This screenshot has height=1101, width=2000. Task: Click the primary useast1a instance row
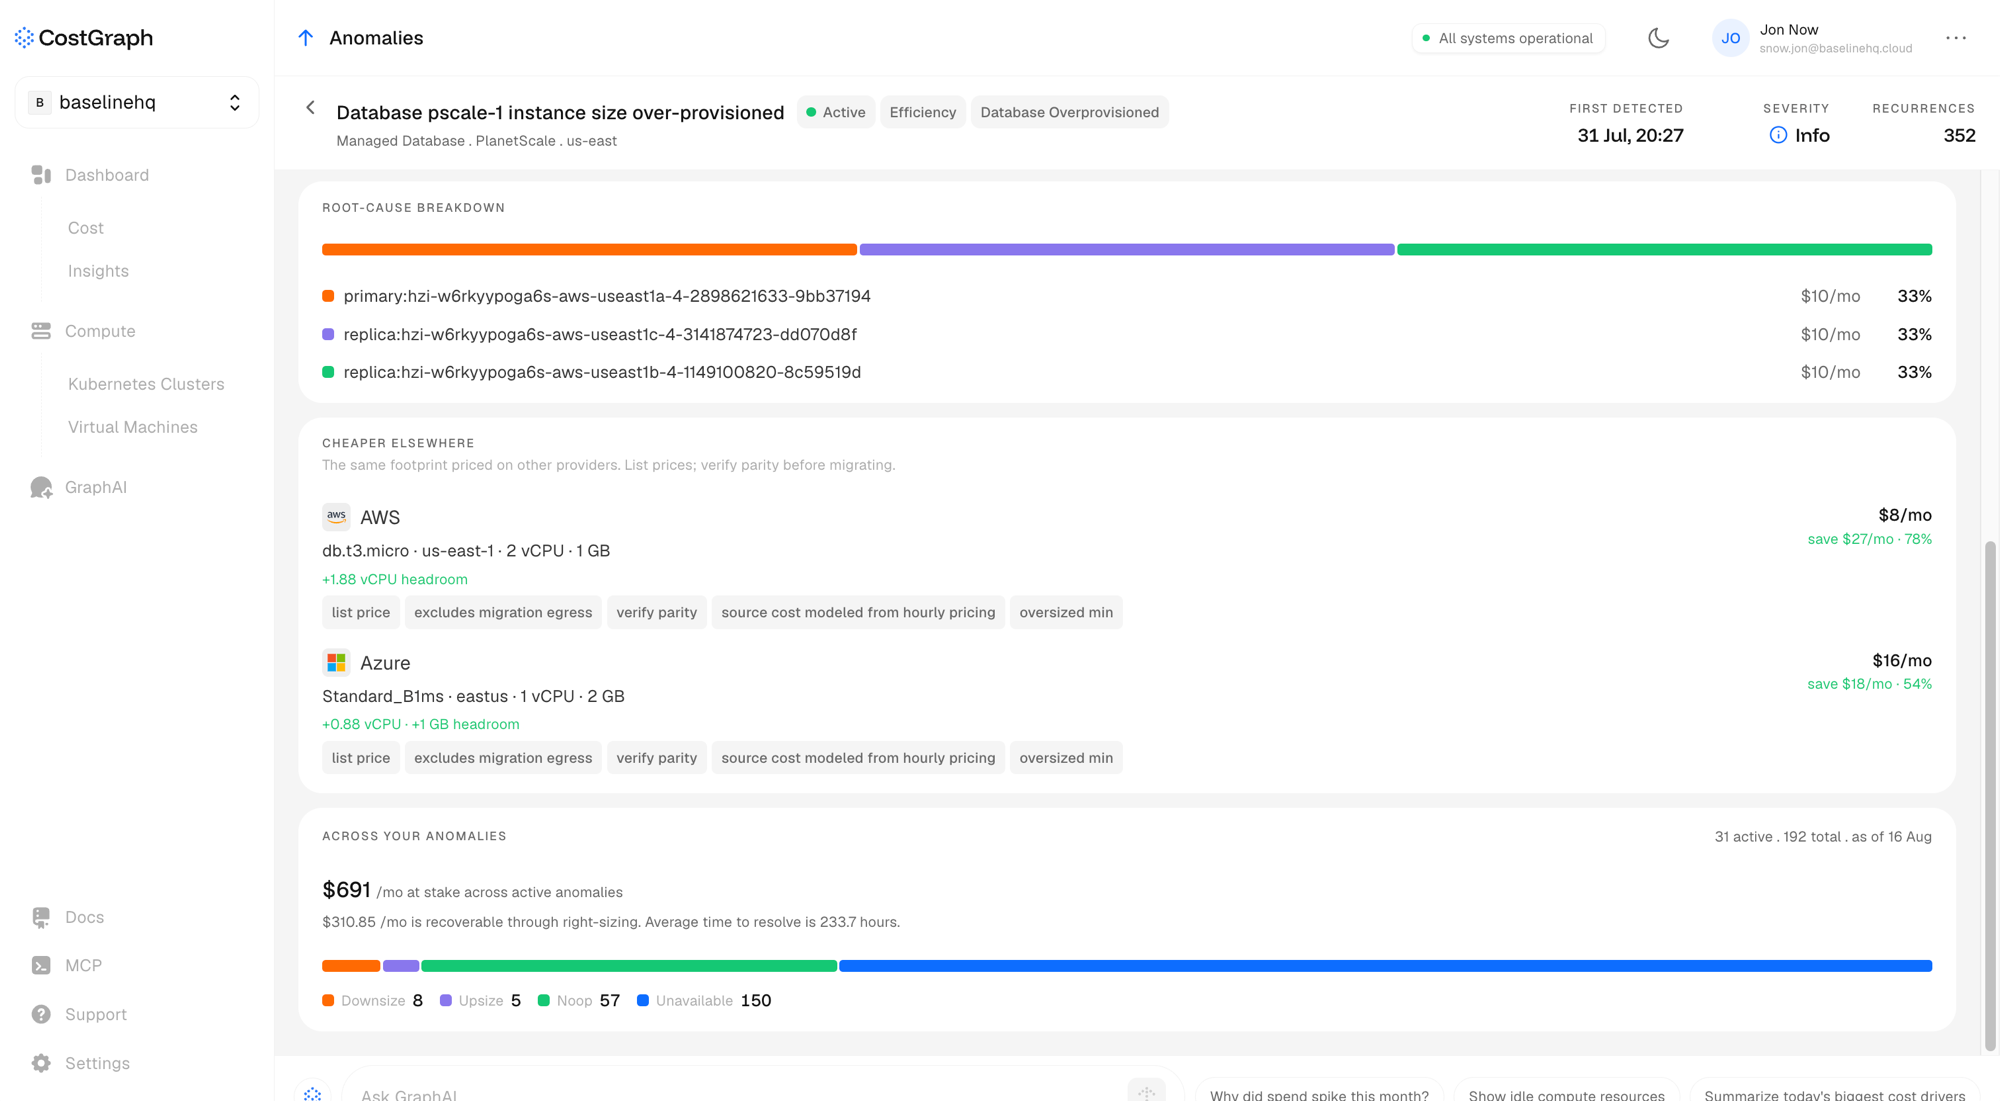click(1127, 296)
